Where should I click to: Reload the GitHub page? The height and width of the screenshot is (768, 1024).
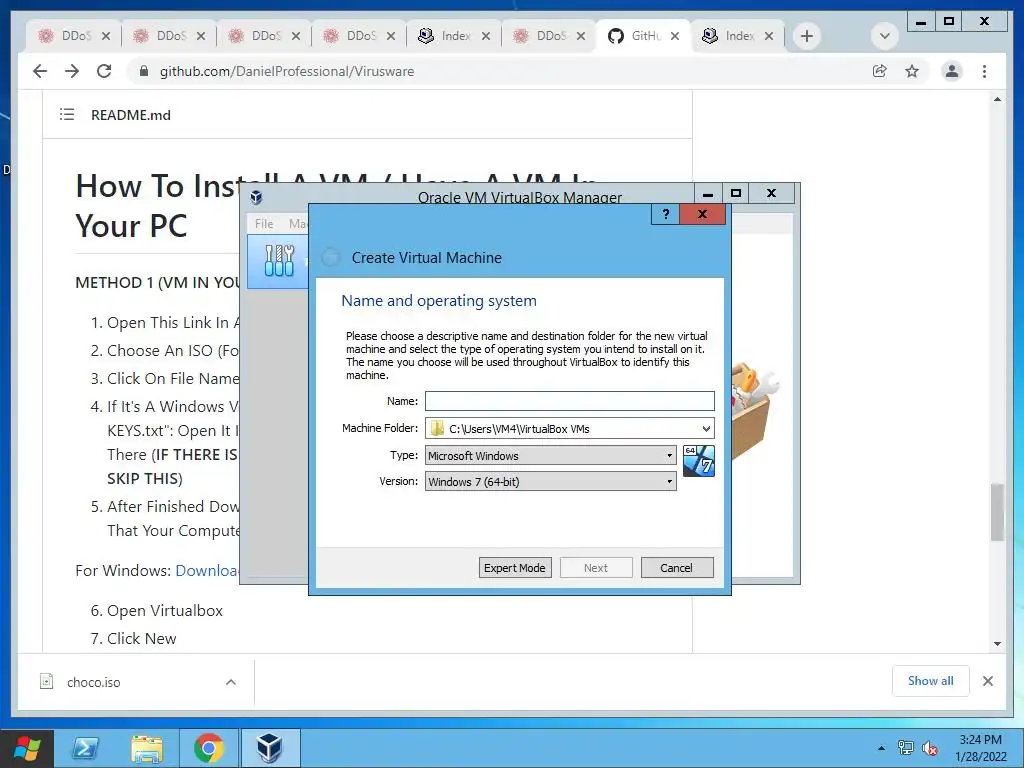pyautogui.click(x=104, y=71)
